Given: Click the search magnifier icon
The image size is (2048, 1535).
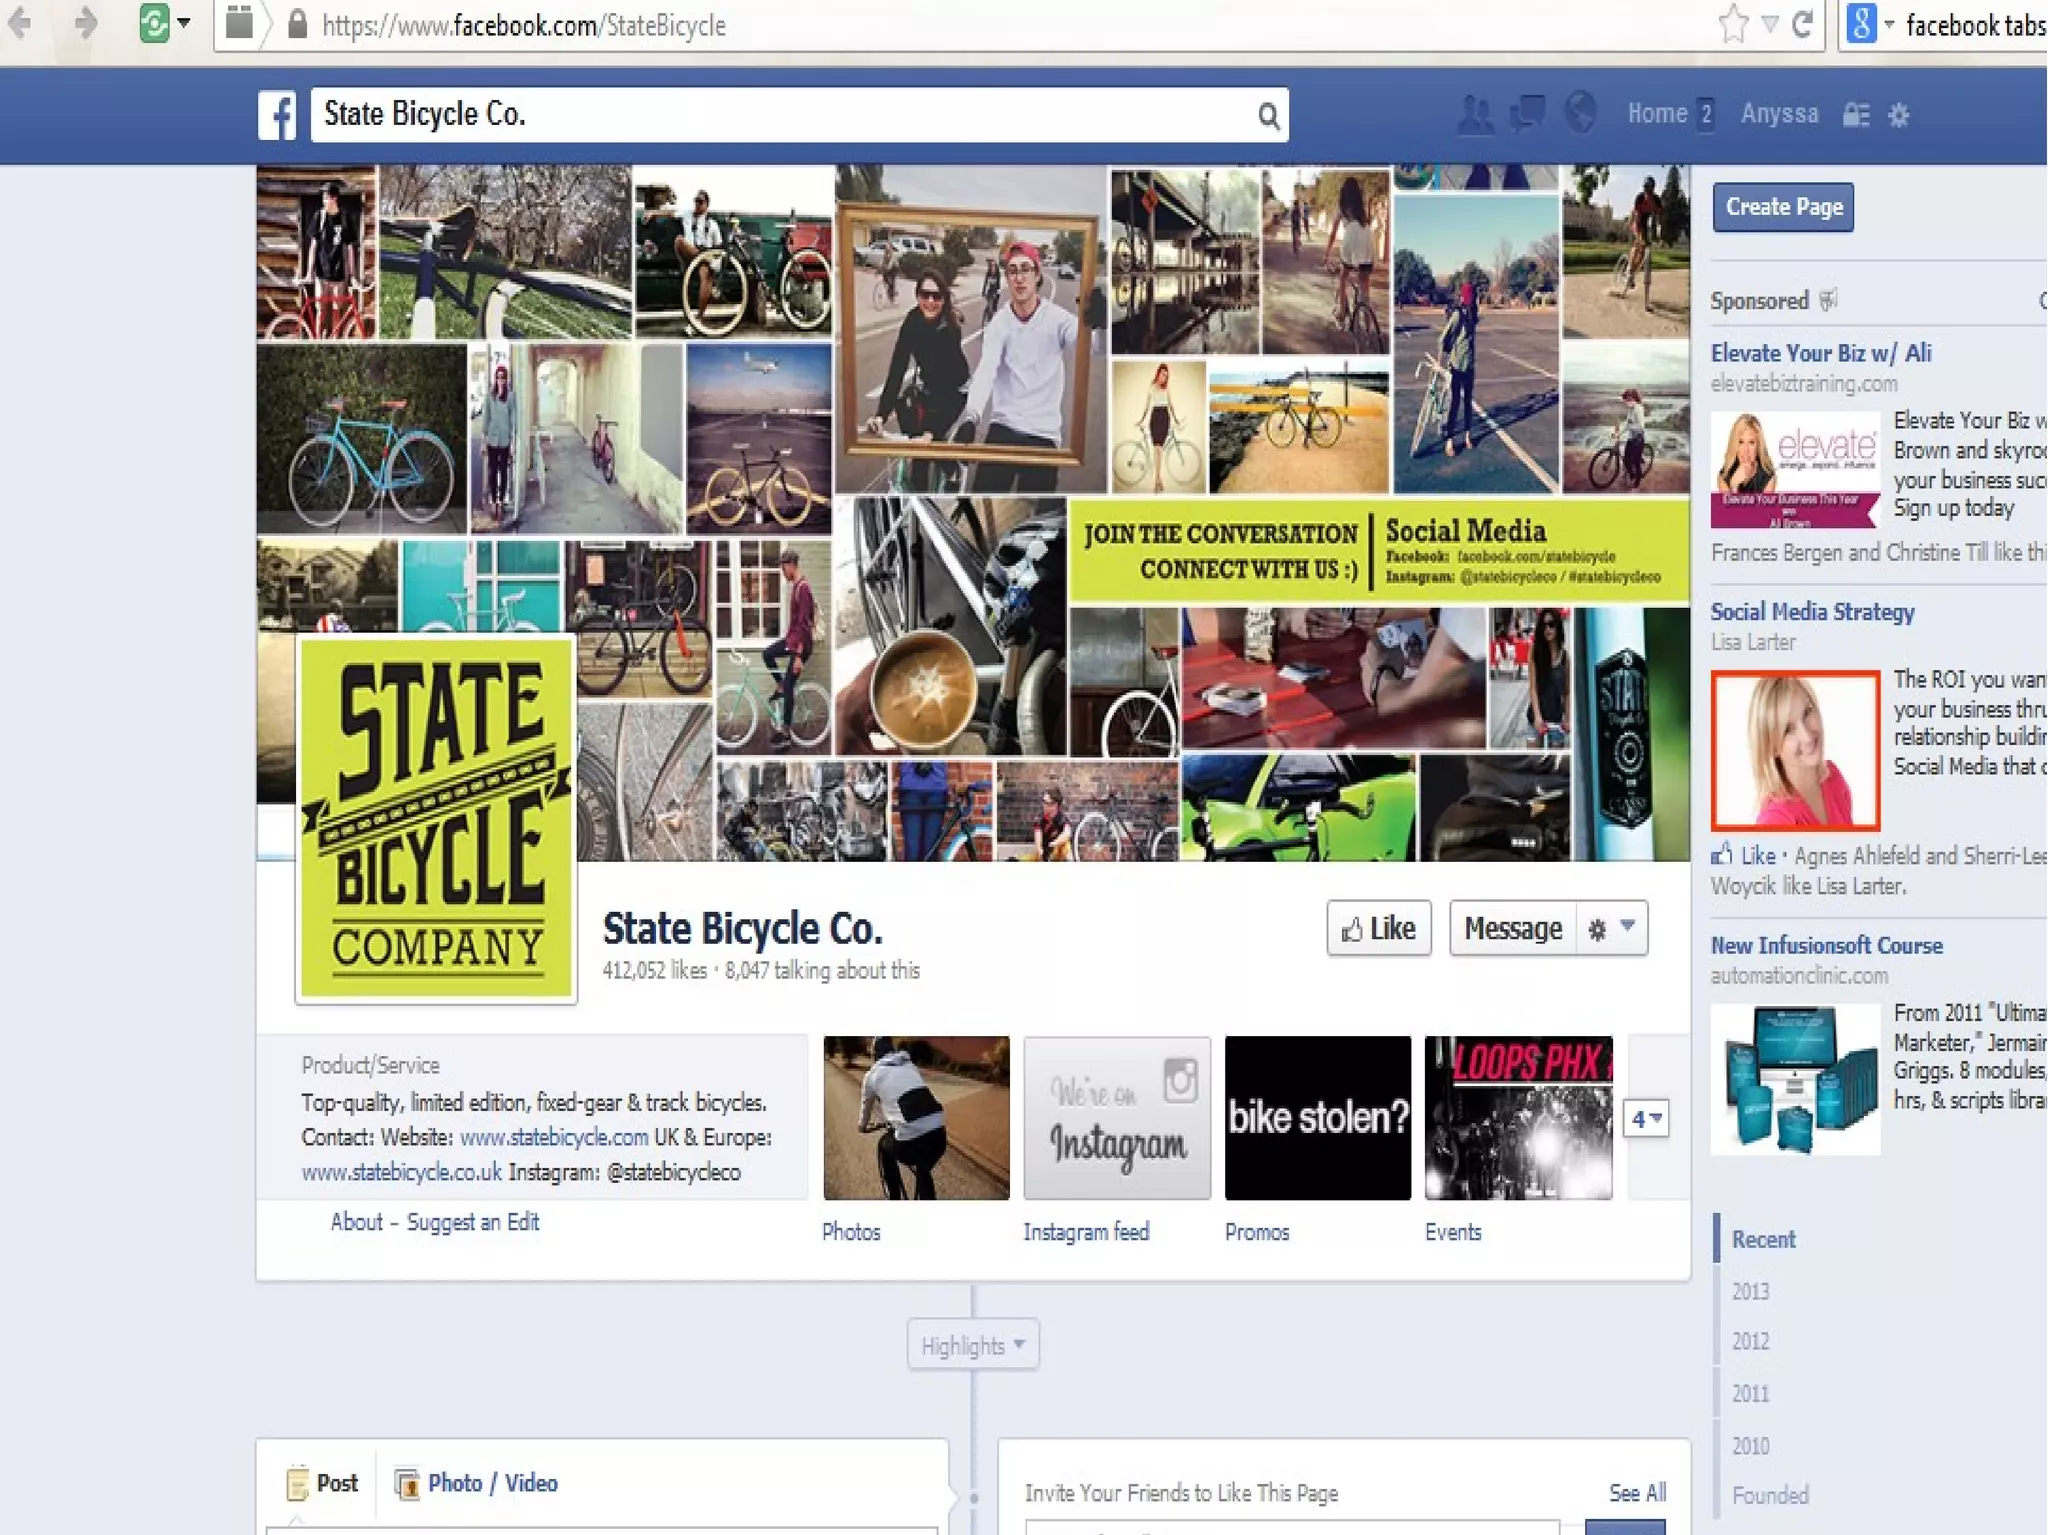Looking at the screenshot, I should click(x=1268, y=116).
